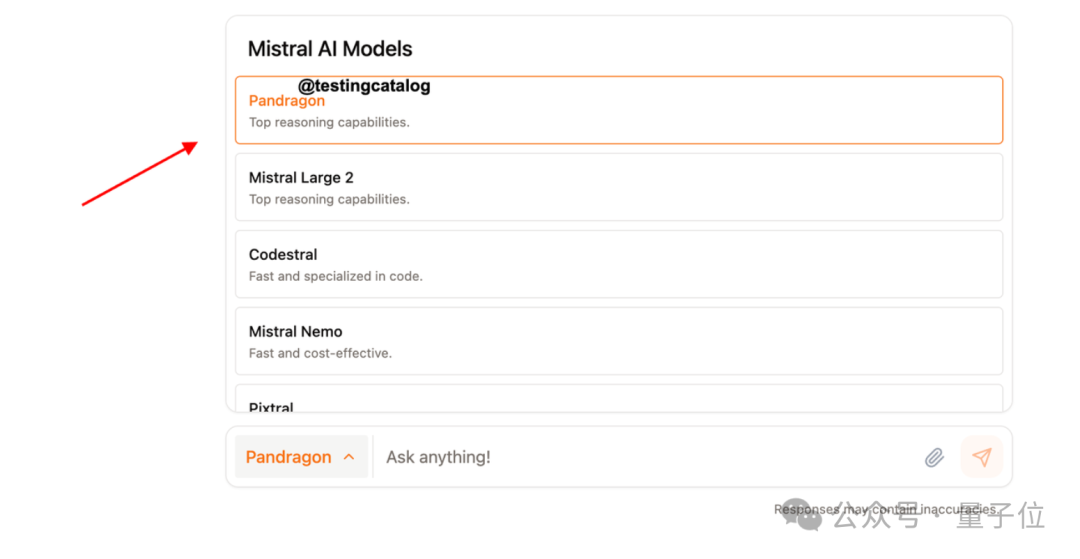The width and height of the screenshot is (1080, 559).
Task: Click the "Mistral AI Models" heading
Action: click(330, 49)
